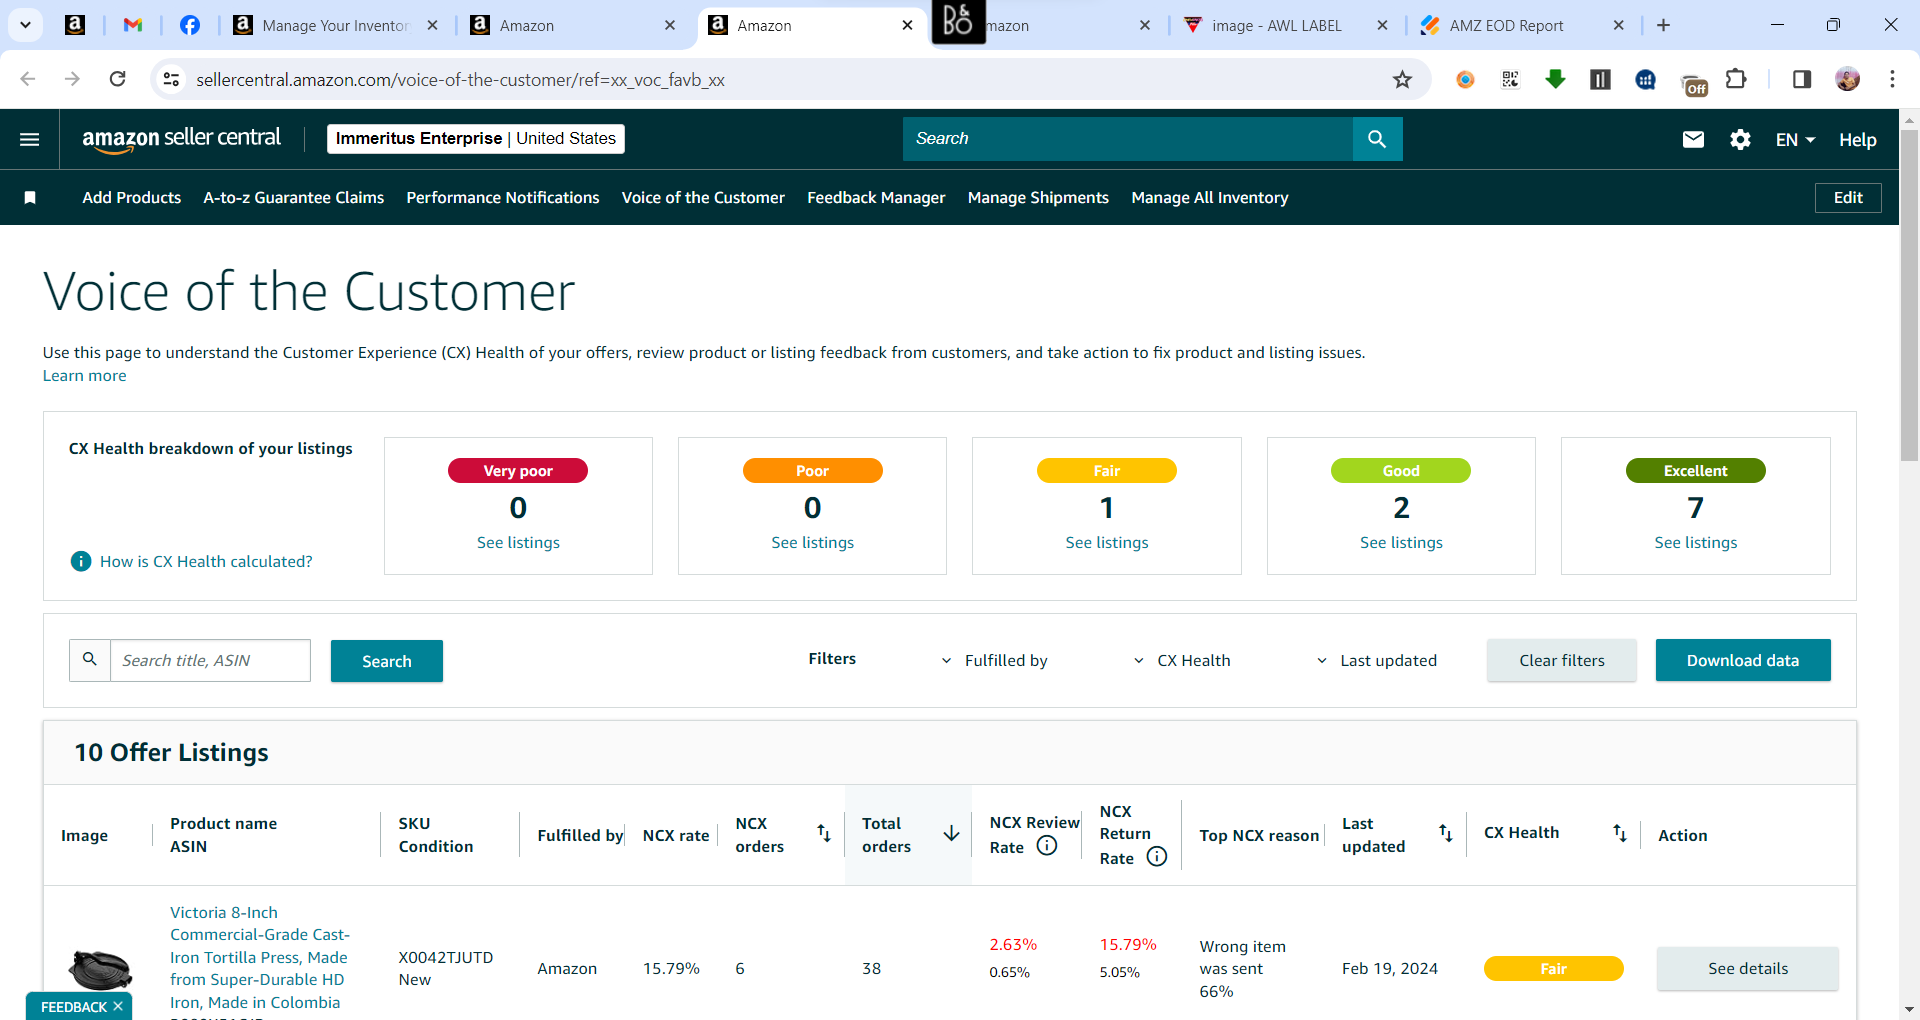This screenshot has height=1020, width=1920.
Task: See listings under Very poor
Action: 518,543
